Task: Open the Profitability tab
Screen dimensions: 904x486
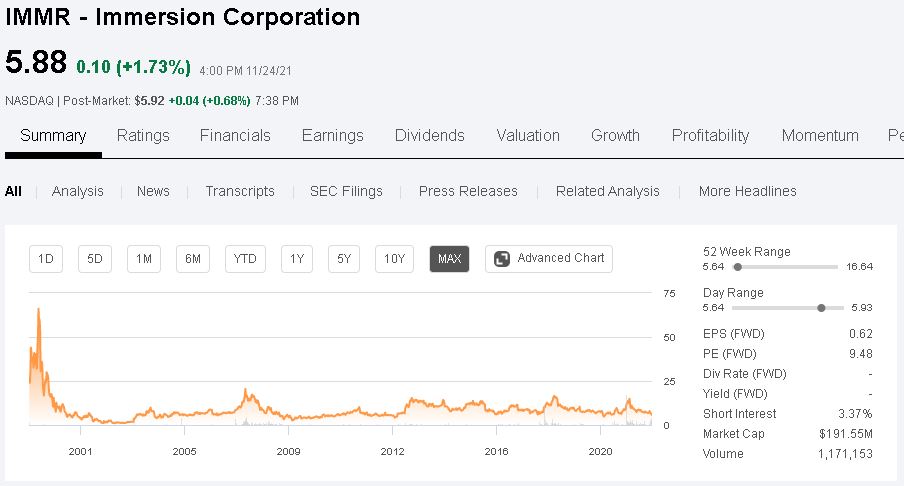Action: (x=710, y=135)
